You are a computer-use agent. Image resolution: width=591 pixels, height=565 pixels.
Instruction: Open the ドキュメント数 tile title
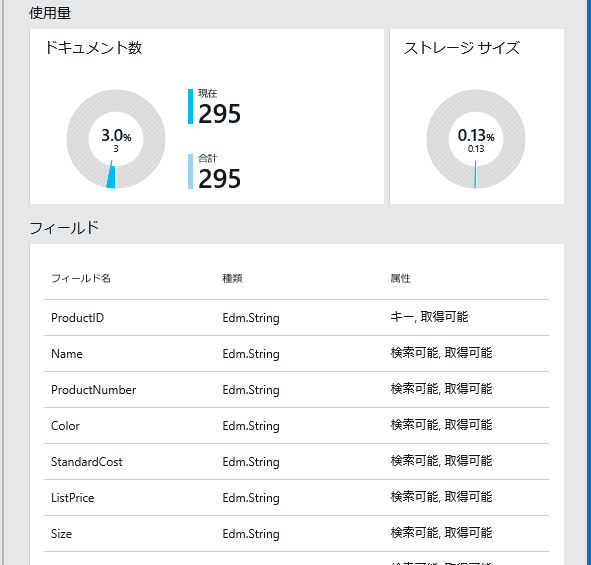point(93,48)
